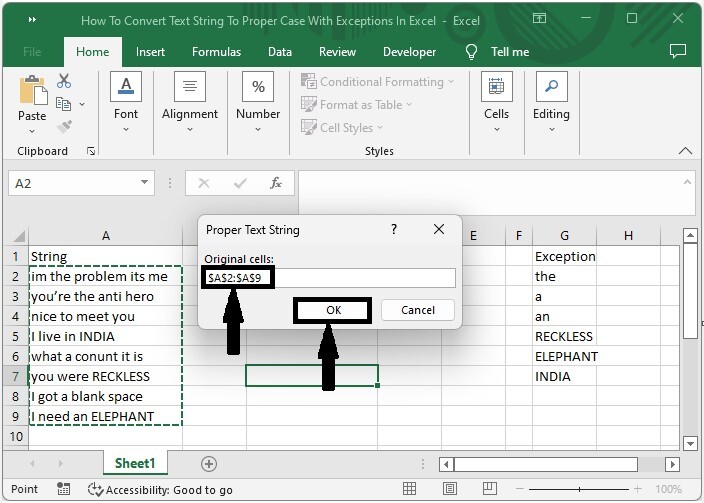Select row 7 header
704x503 pixels.
16,376
